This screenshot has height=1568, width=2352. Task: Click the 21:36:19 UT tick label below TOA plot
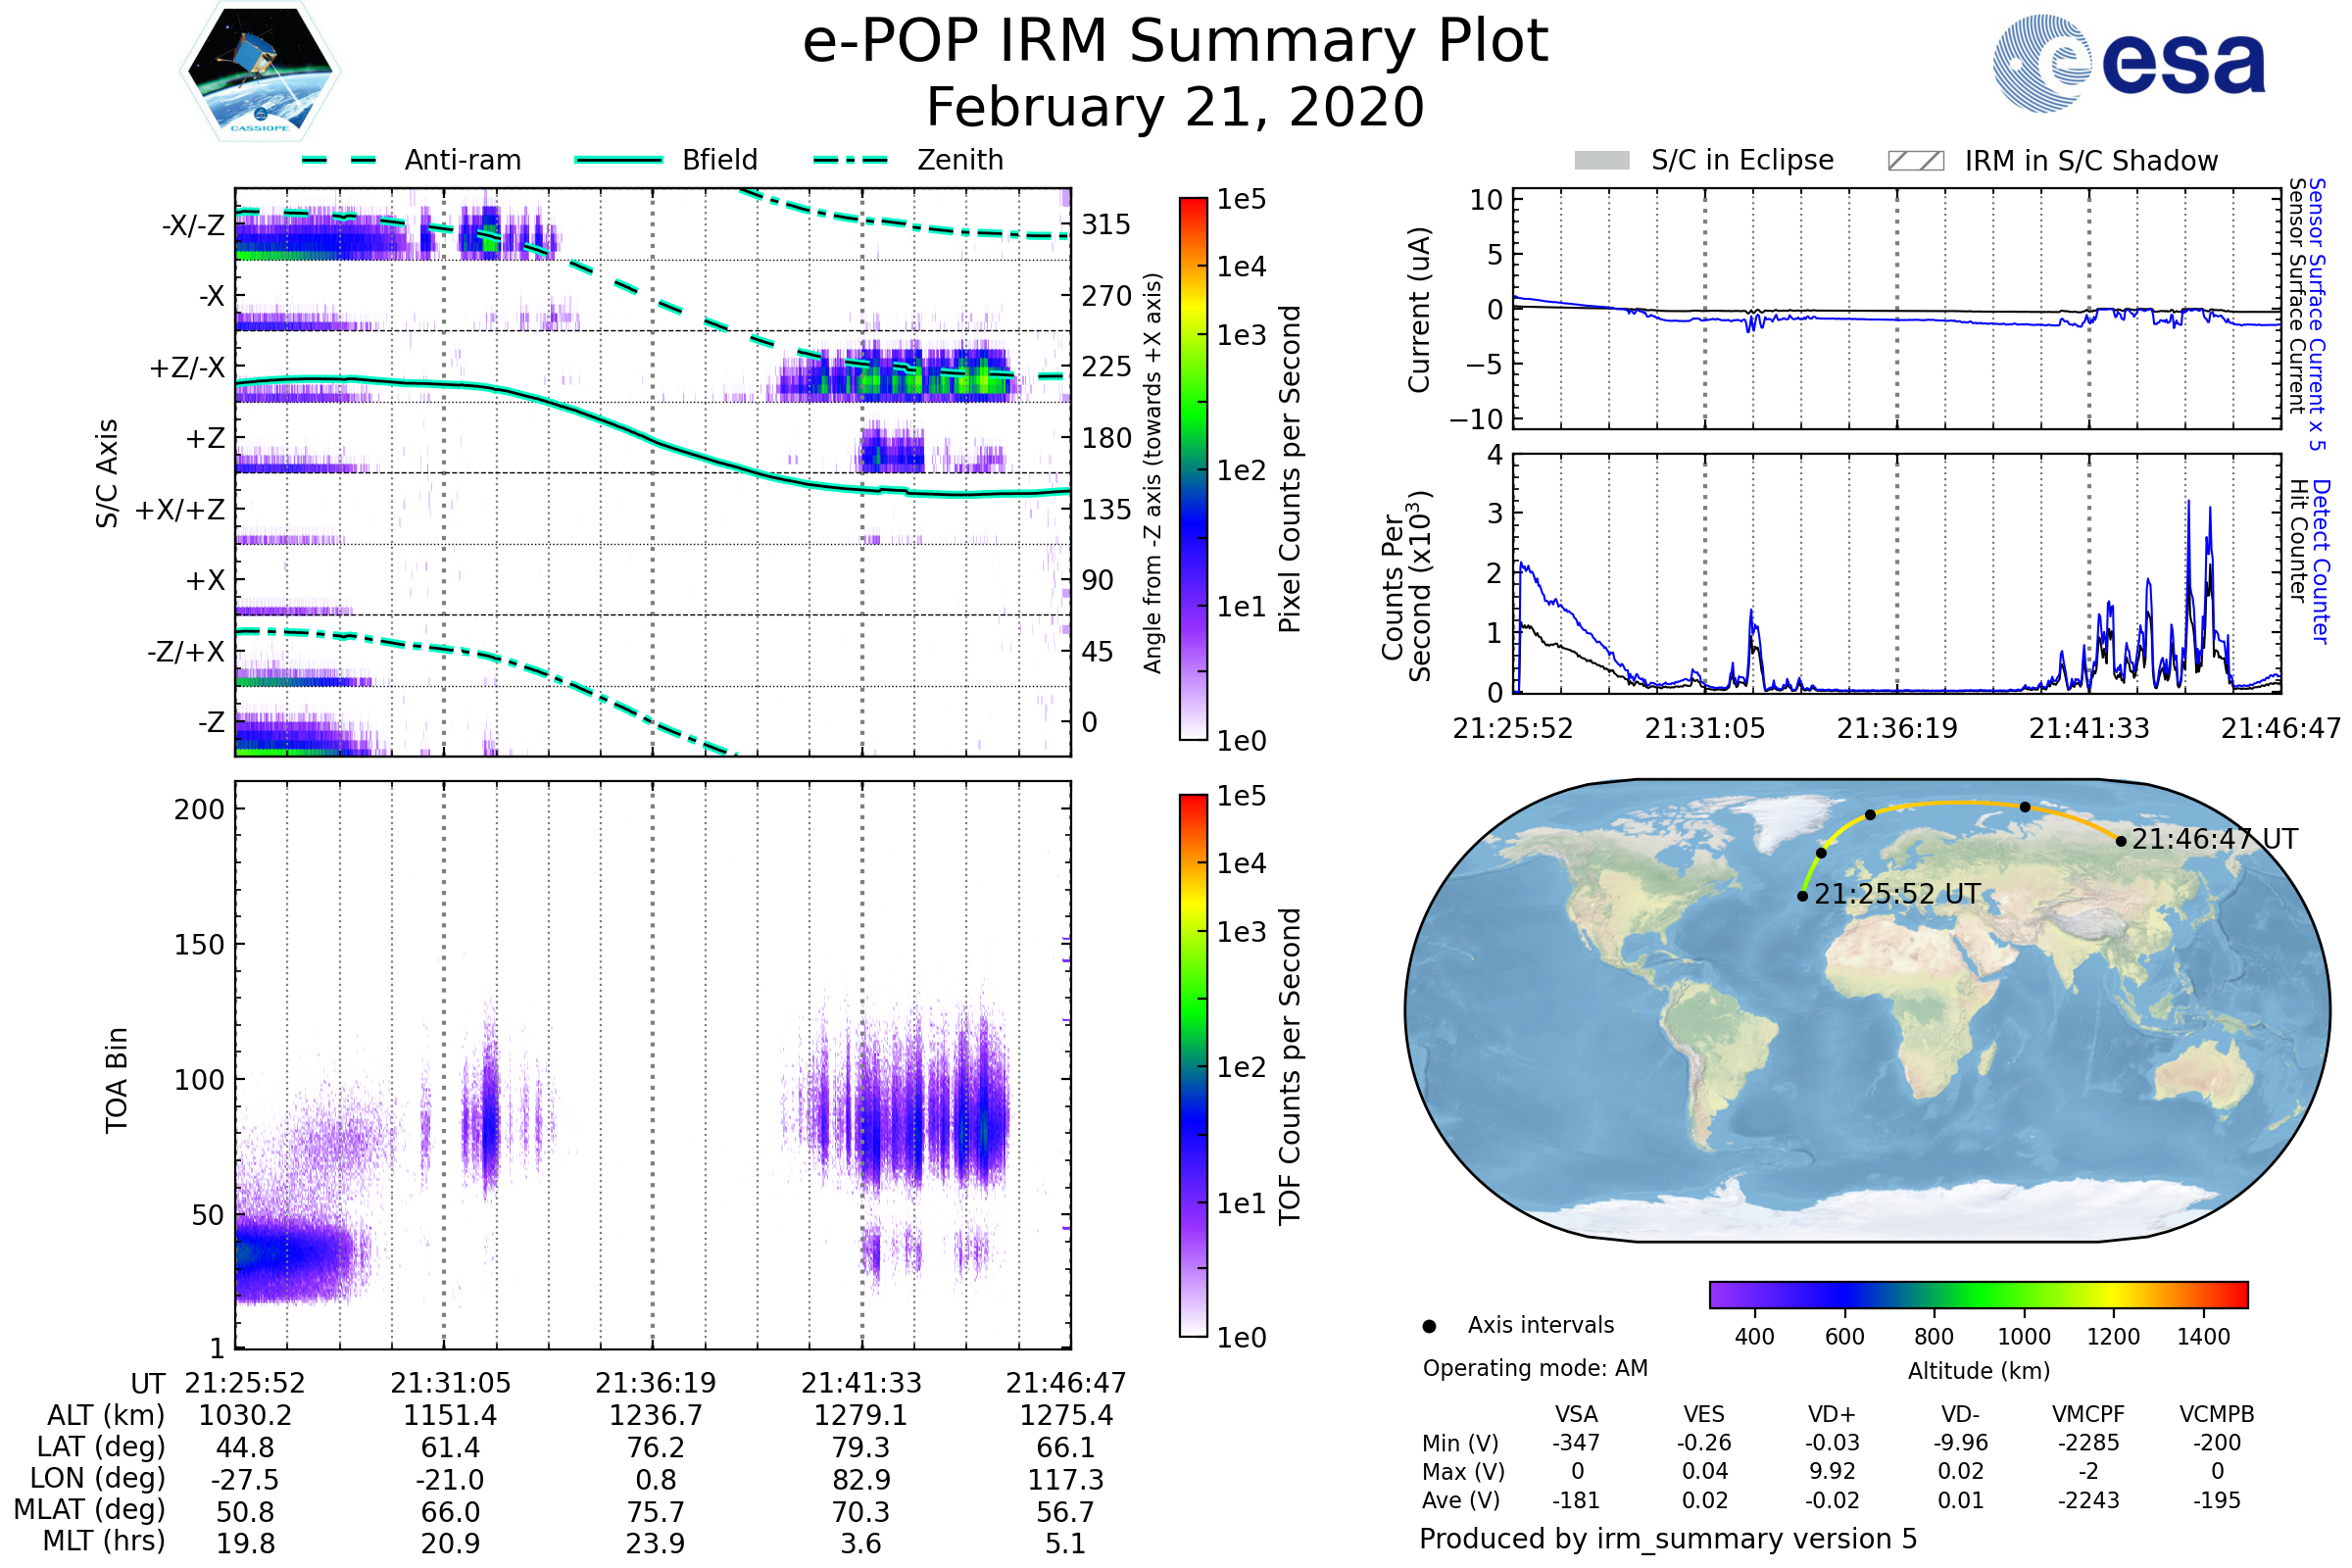tap(655, 1383)
